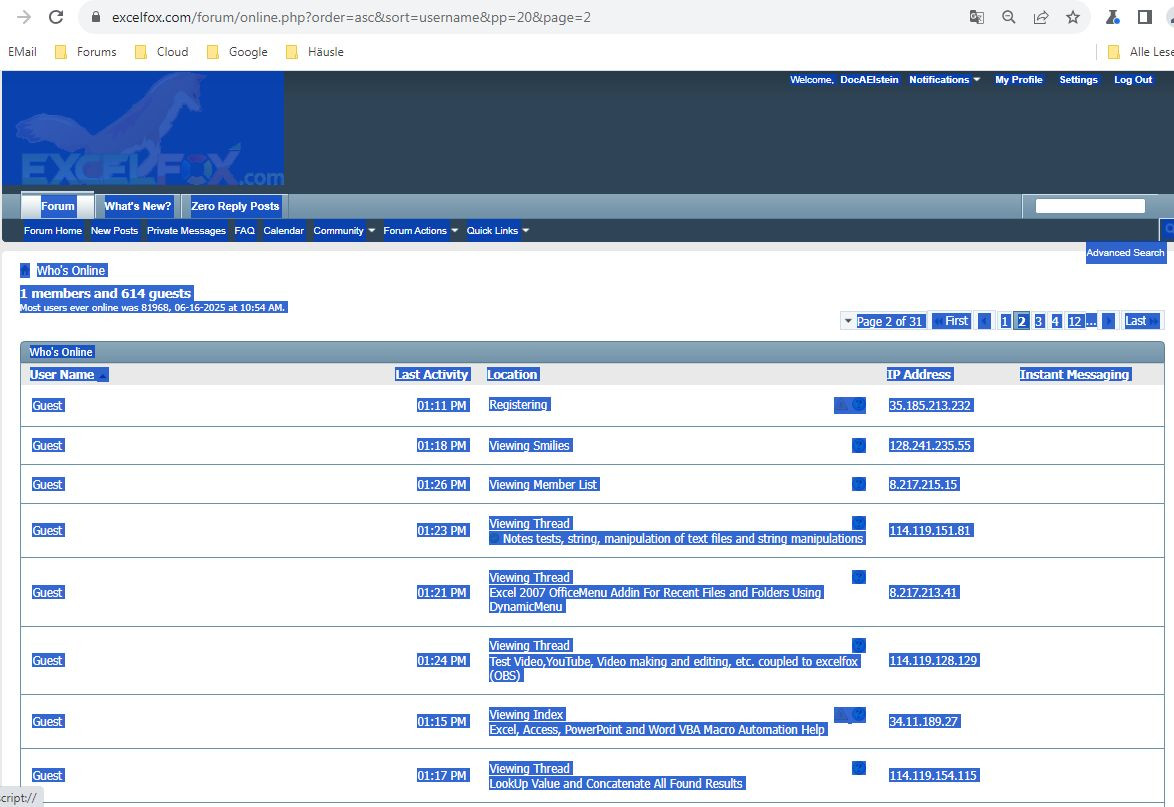This screenshot has width=1174, height=807.
Task: Open the Zero Reply Posts tab
Action: (235, 206)
